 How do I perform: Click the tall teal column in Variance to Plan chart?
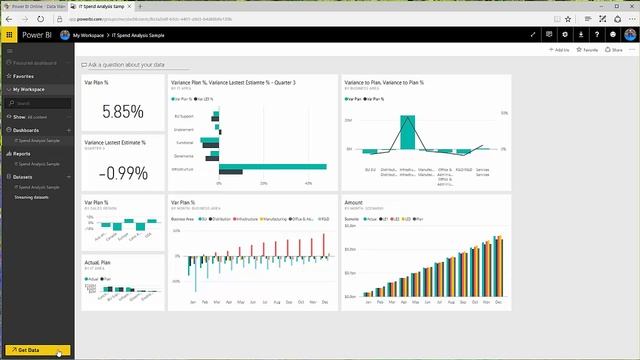(x=407, y=132)
